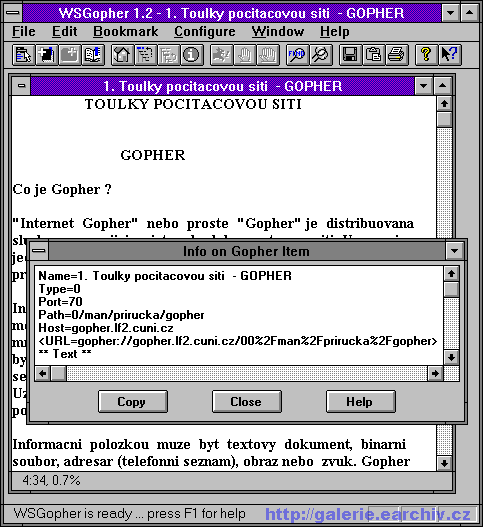Open the document window control menu box

(x=22, y=86)
